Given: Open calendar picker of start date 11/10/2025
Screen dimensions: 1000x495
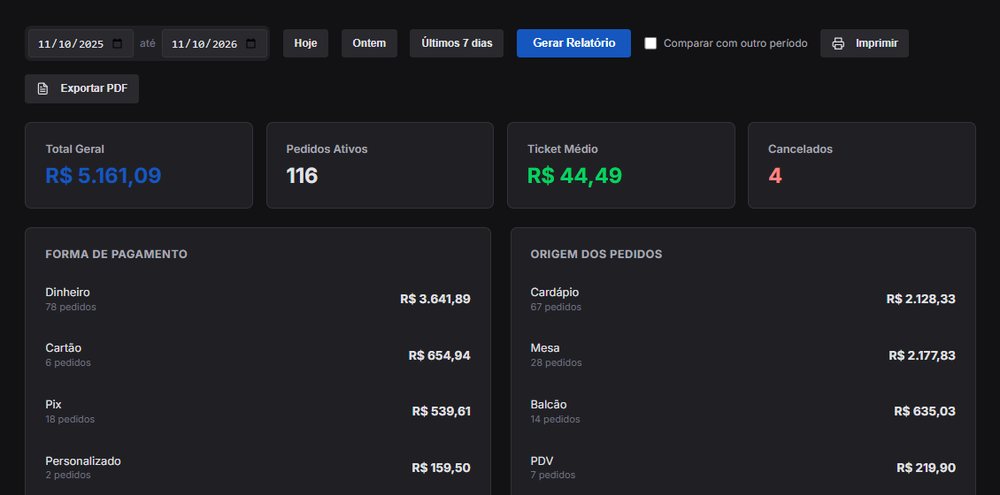Looking at the screenshot, I should pyautogui.click(x=117, y=43).
